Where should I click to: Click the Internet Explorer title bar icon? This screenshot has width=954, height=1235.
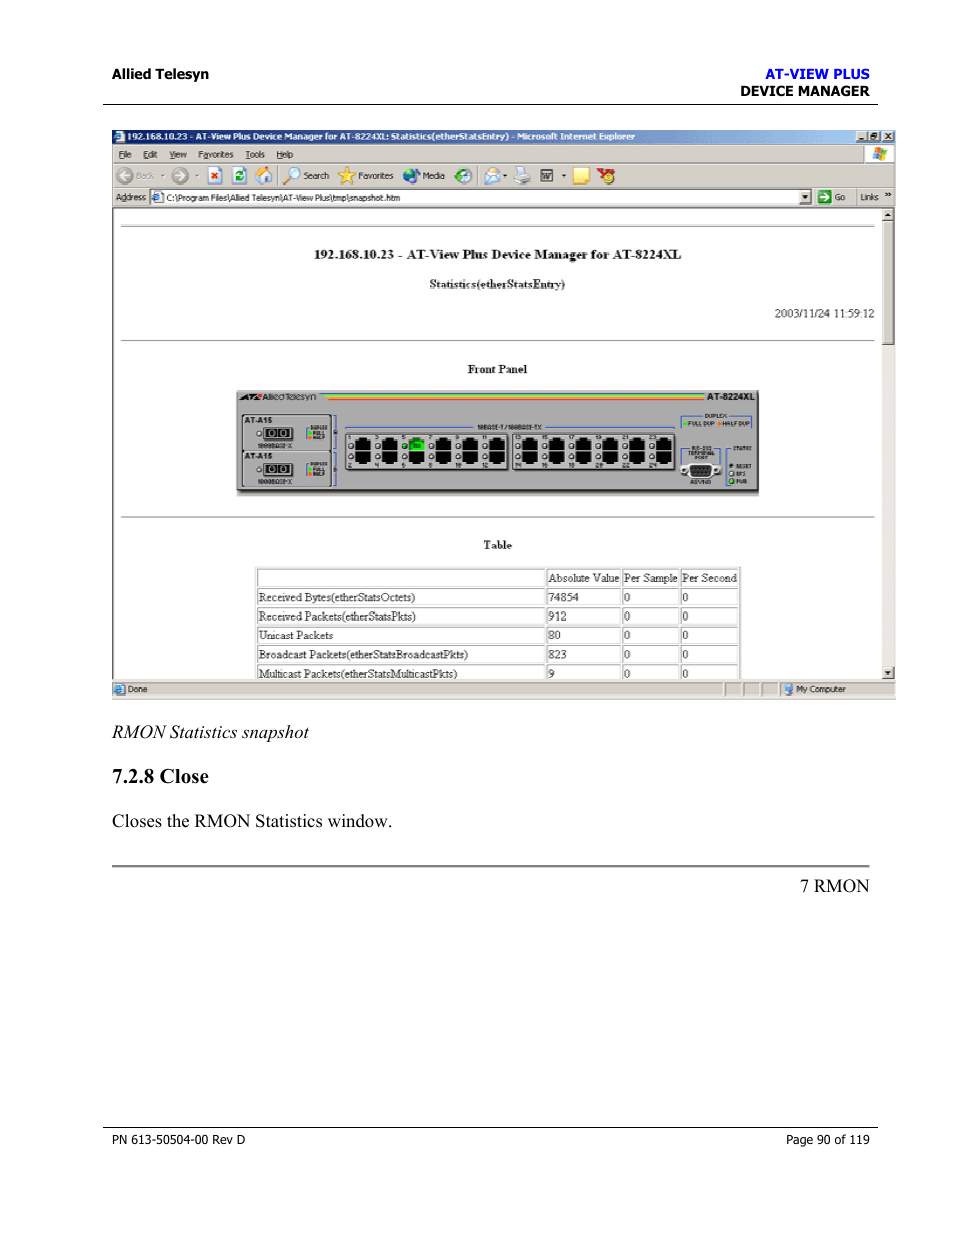pyautogui.click(x=119, y=137)
